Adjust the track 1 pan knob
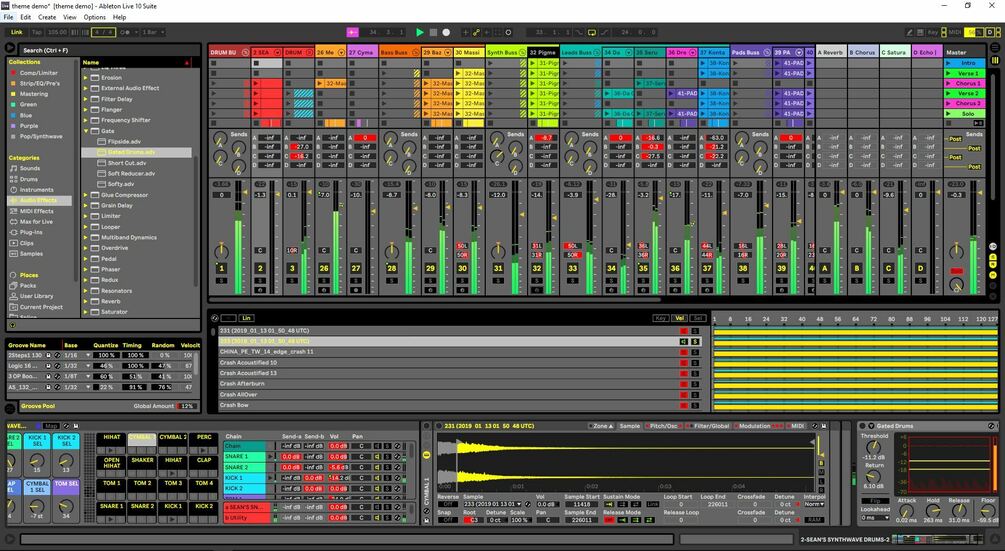 pos(221,250)
